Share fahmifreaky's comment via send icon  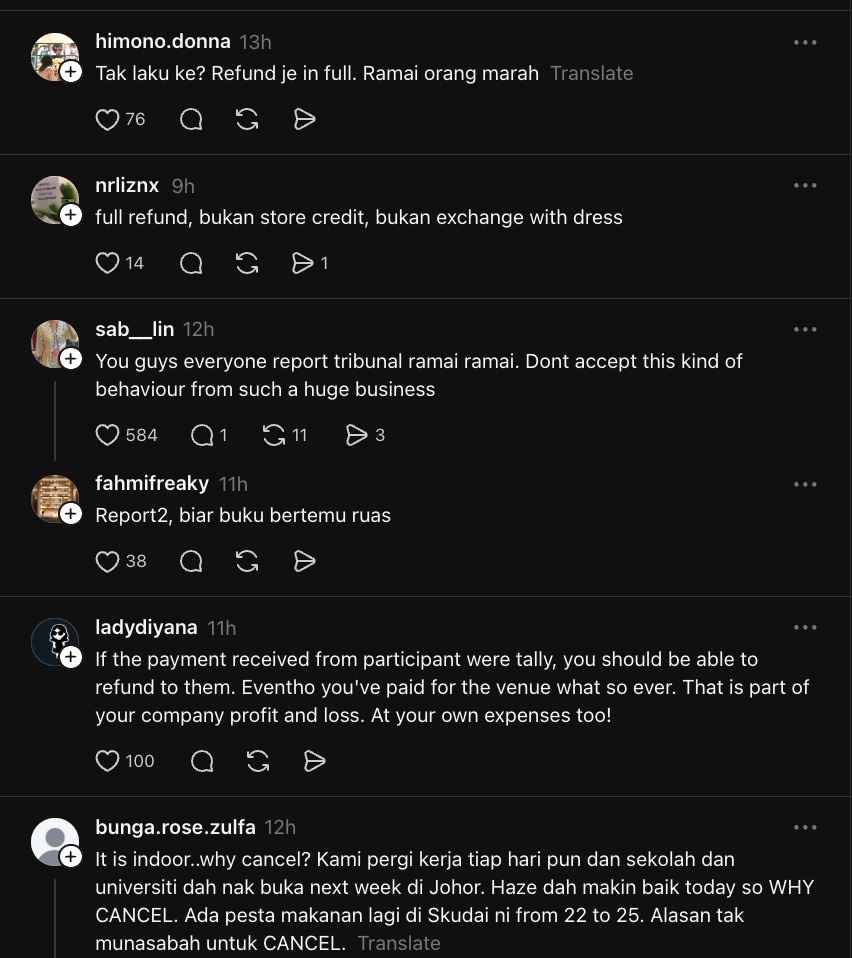(304, 561)
